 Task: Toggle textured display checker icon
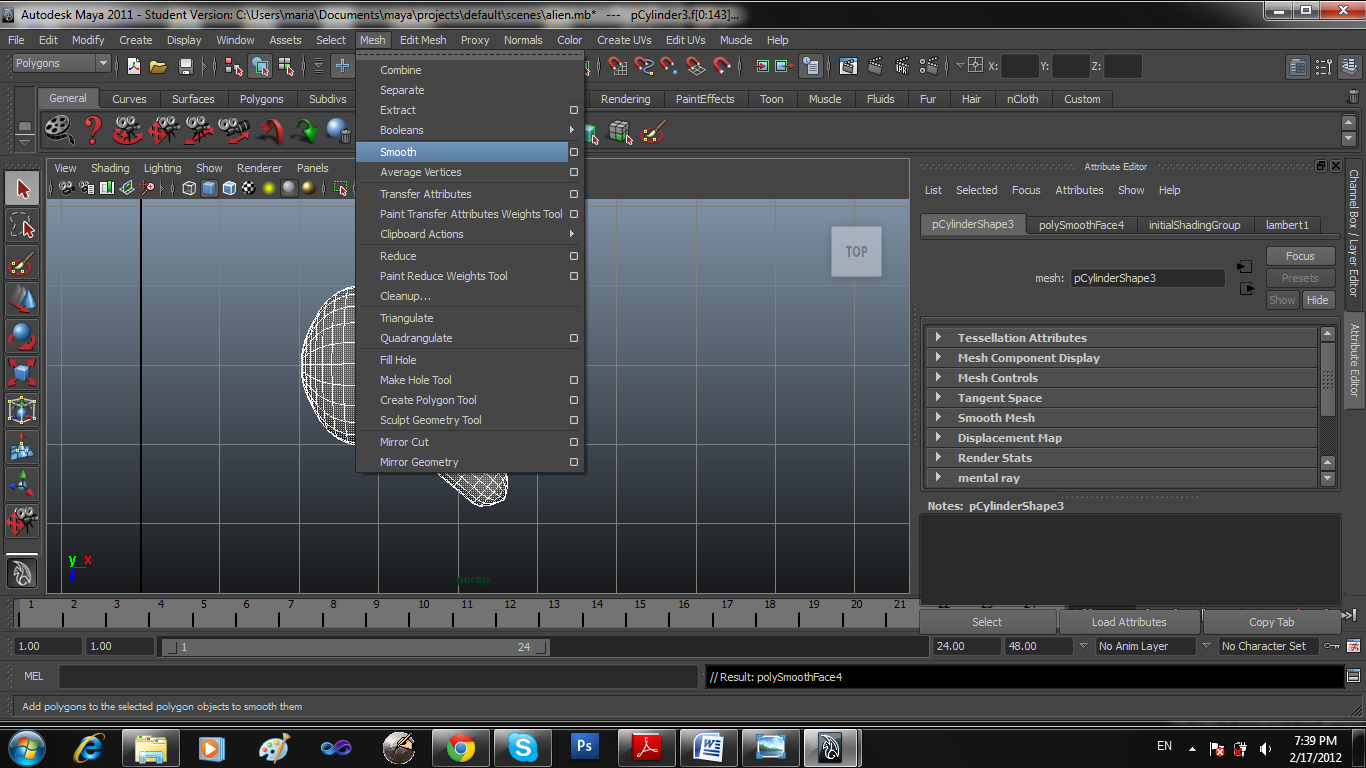point(249,188)
